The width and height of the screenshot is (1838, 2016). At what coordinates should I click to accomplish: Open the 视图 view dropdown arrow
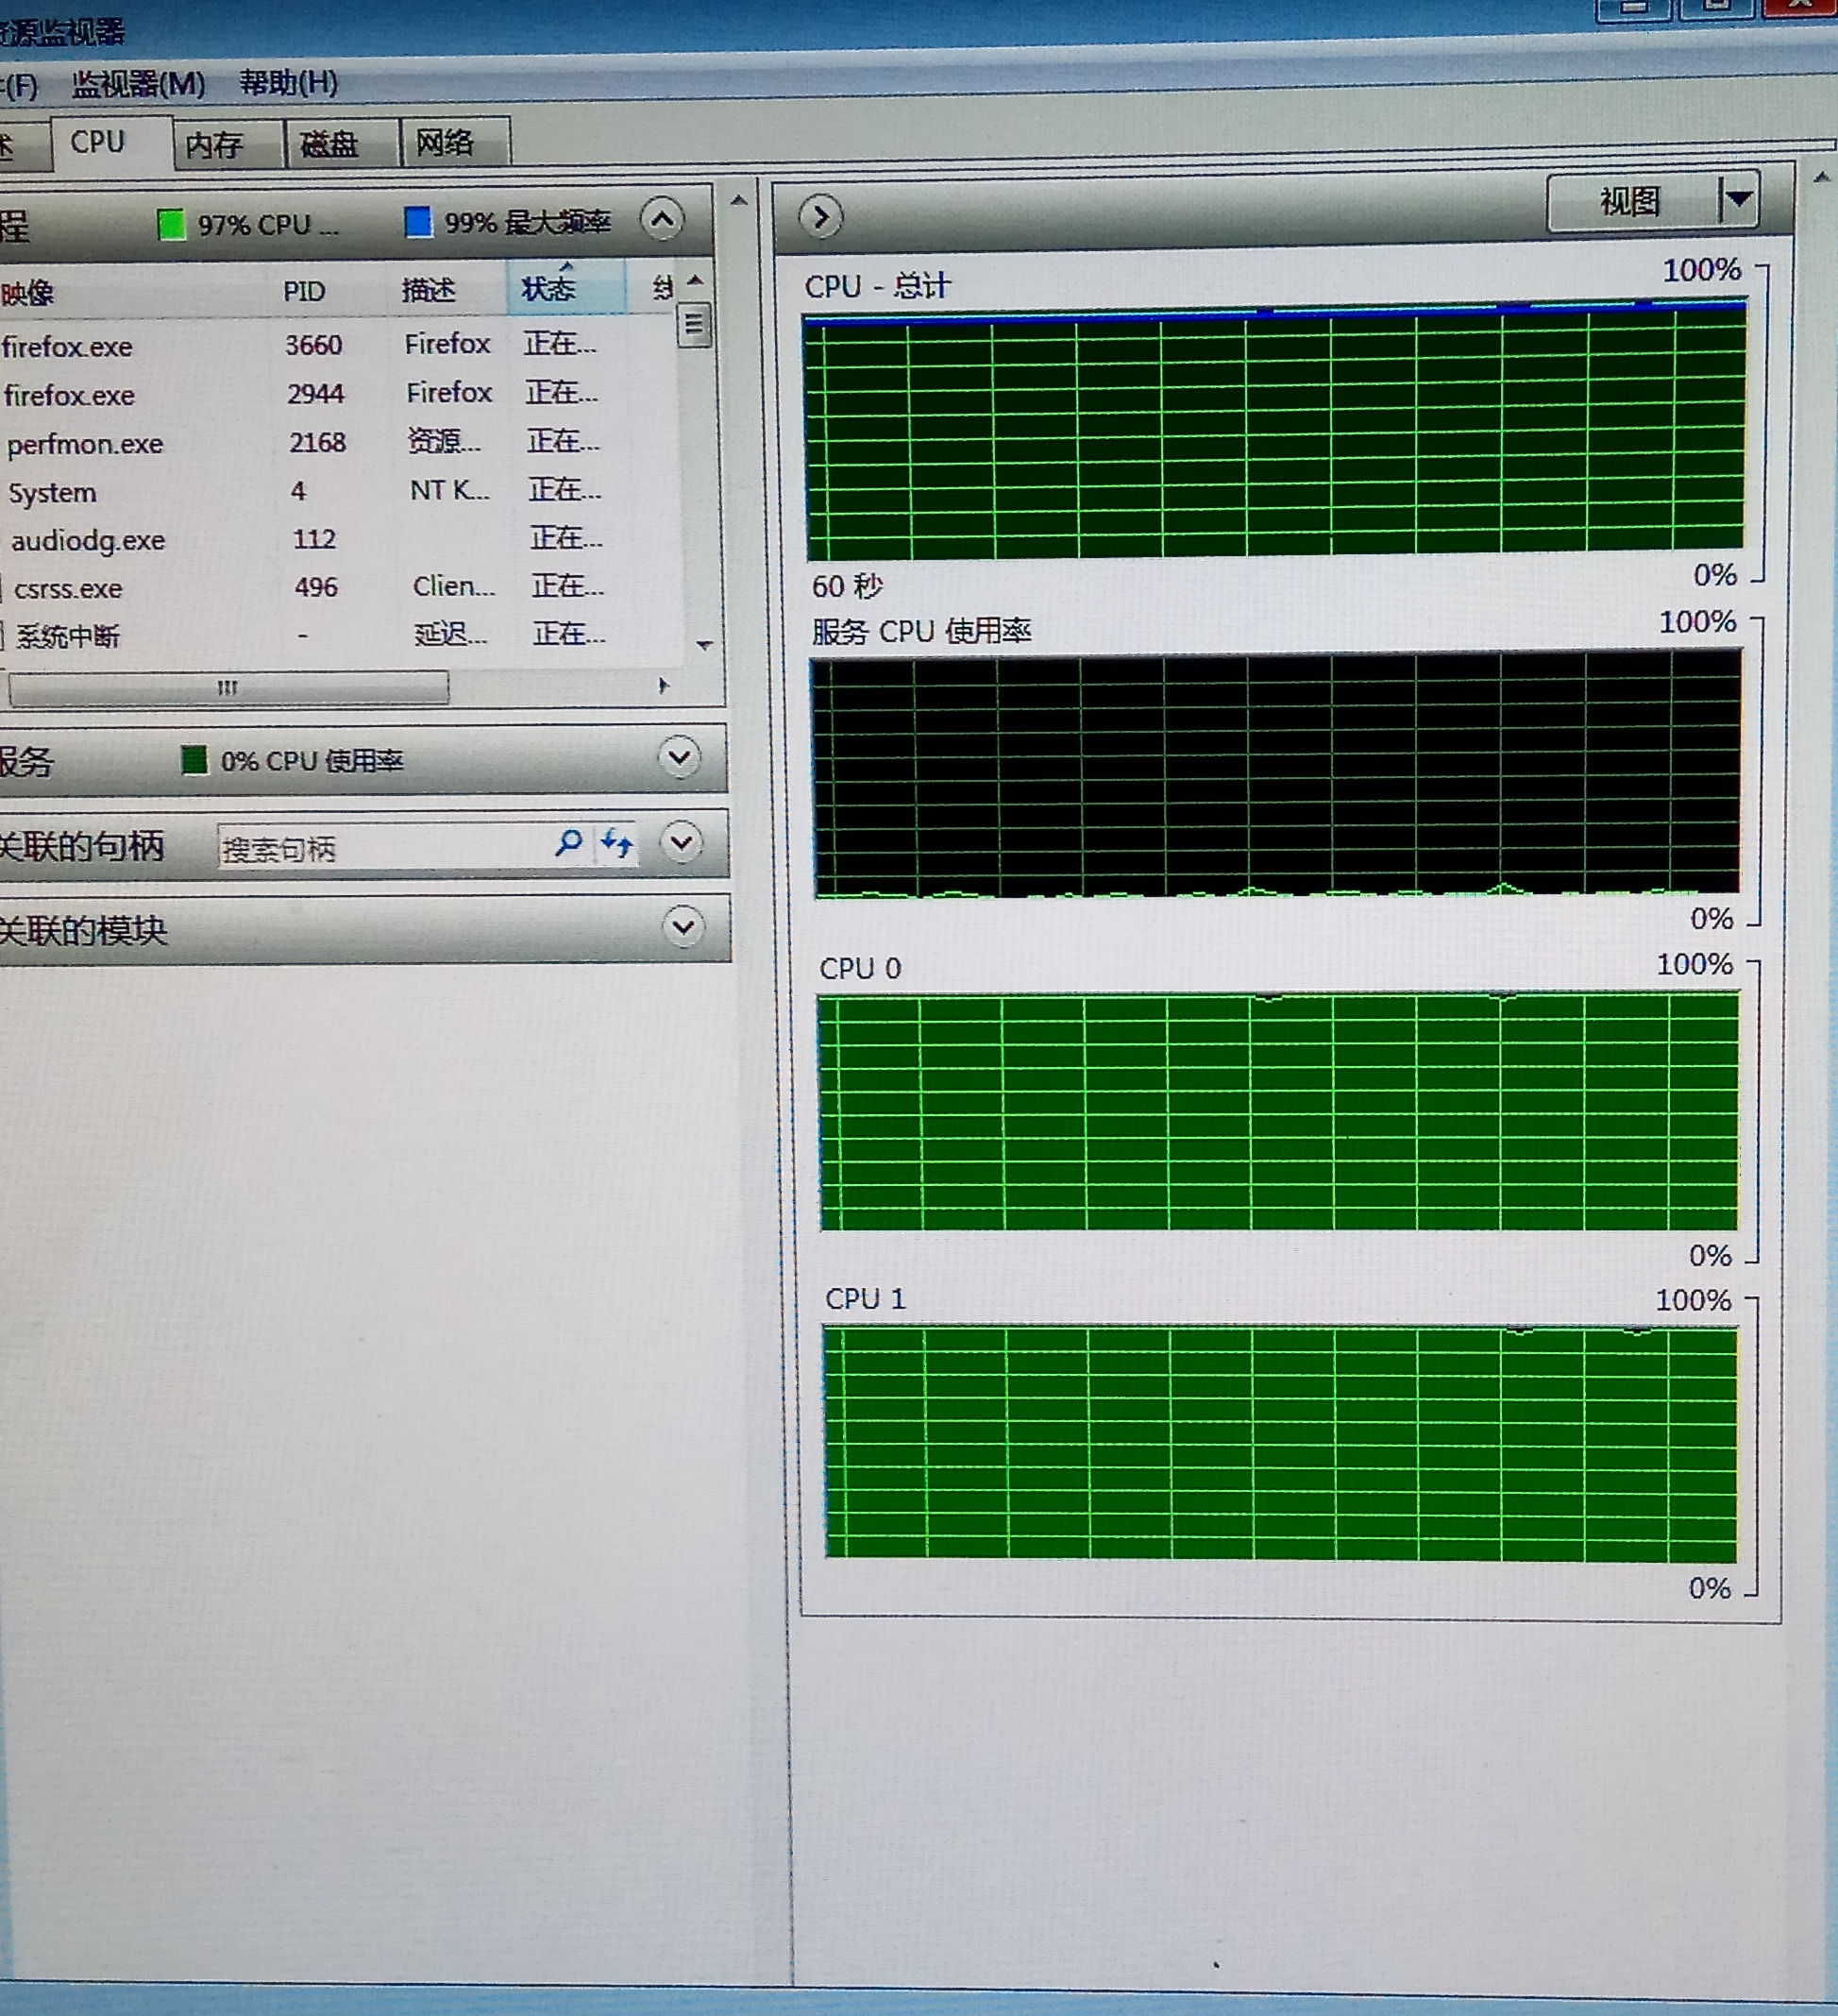click(x=1738, y=199)
